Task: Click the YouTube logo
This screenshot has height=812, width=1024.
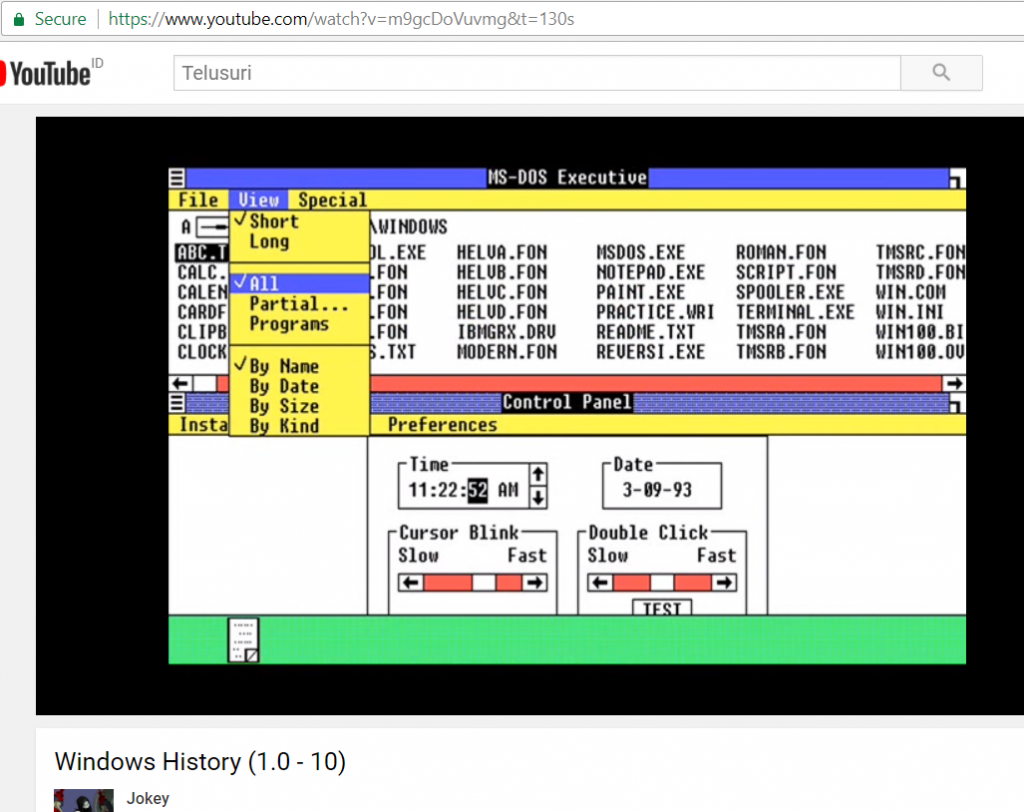Action: tap(48, 72)
